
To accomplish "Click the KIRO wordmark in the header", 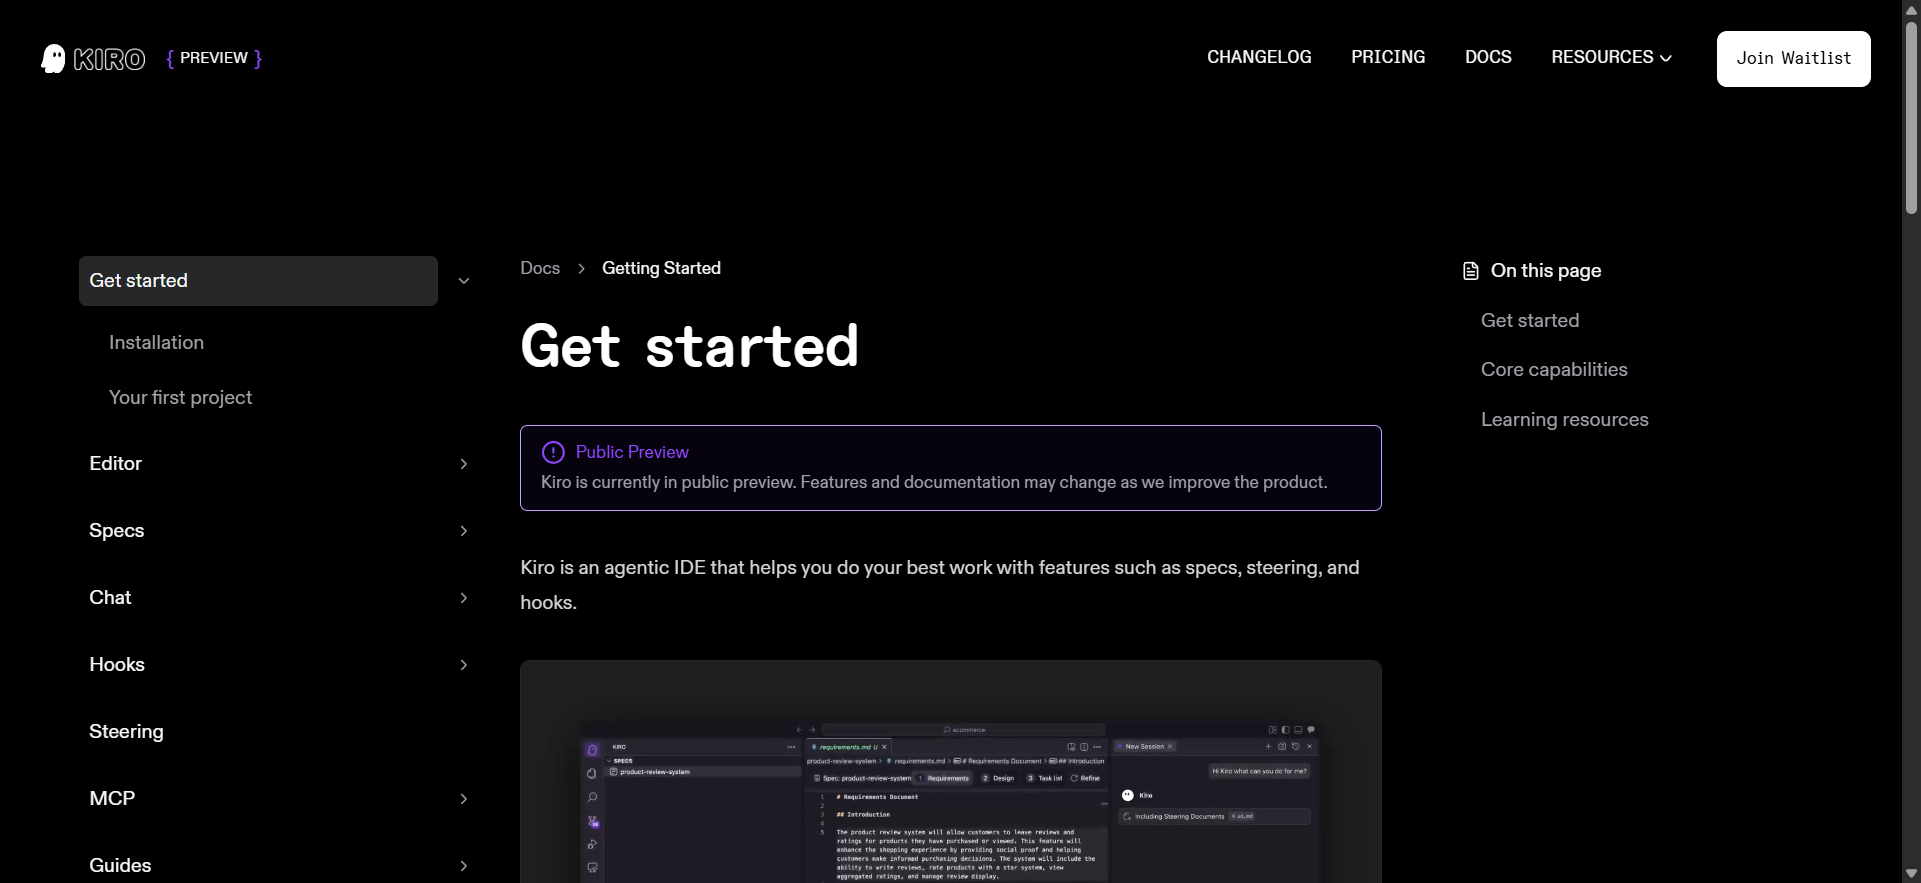I will (110, 59).
